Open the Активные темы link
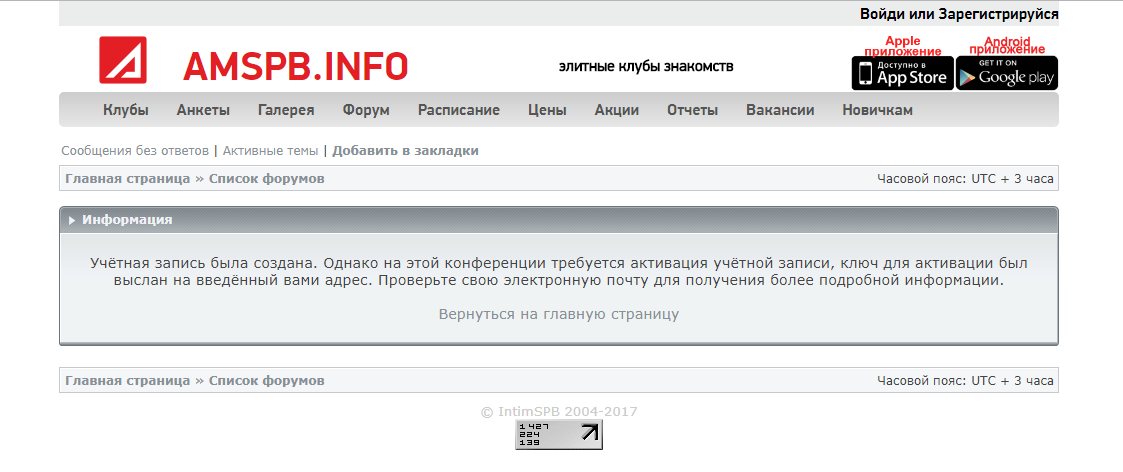This screenshot has height=472, width=1123. pyautogui.click(x=270, y=151)
